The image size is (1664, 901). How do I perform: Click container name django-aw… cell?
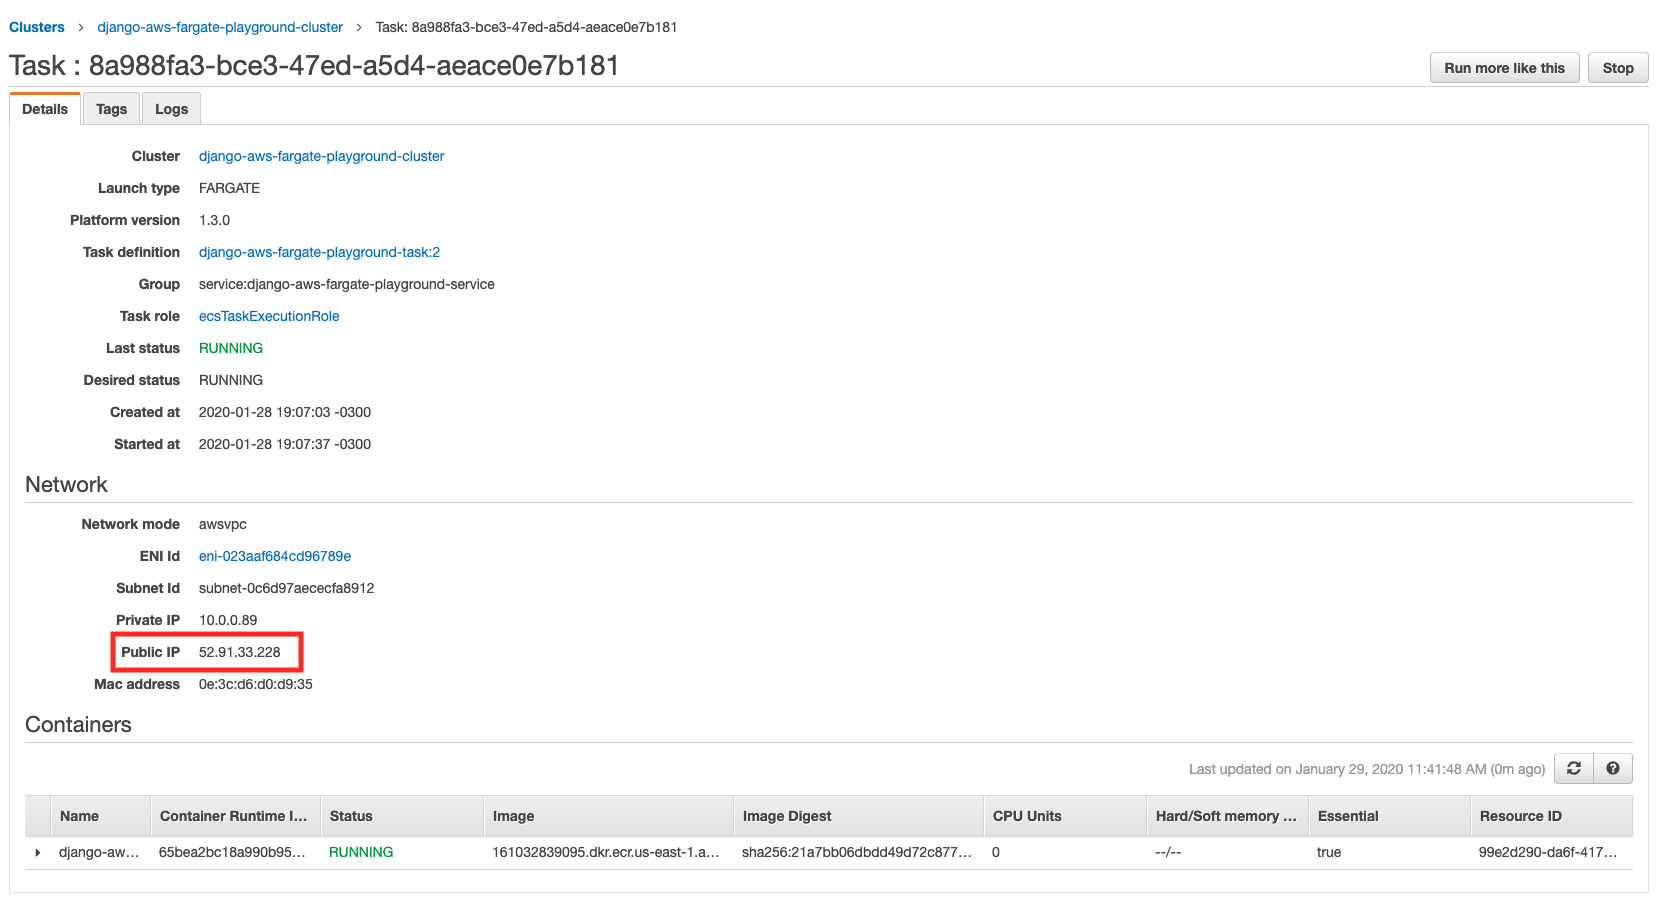point(99,852)
